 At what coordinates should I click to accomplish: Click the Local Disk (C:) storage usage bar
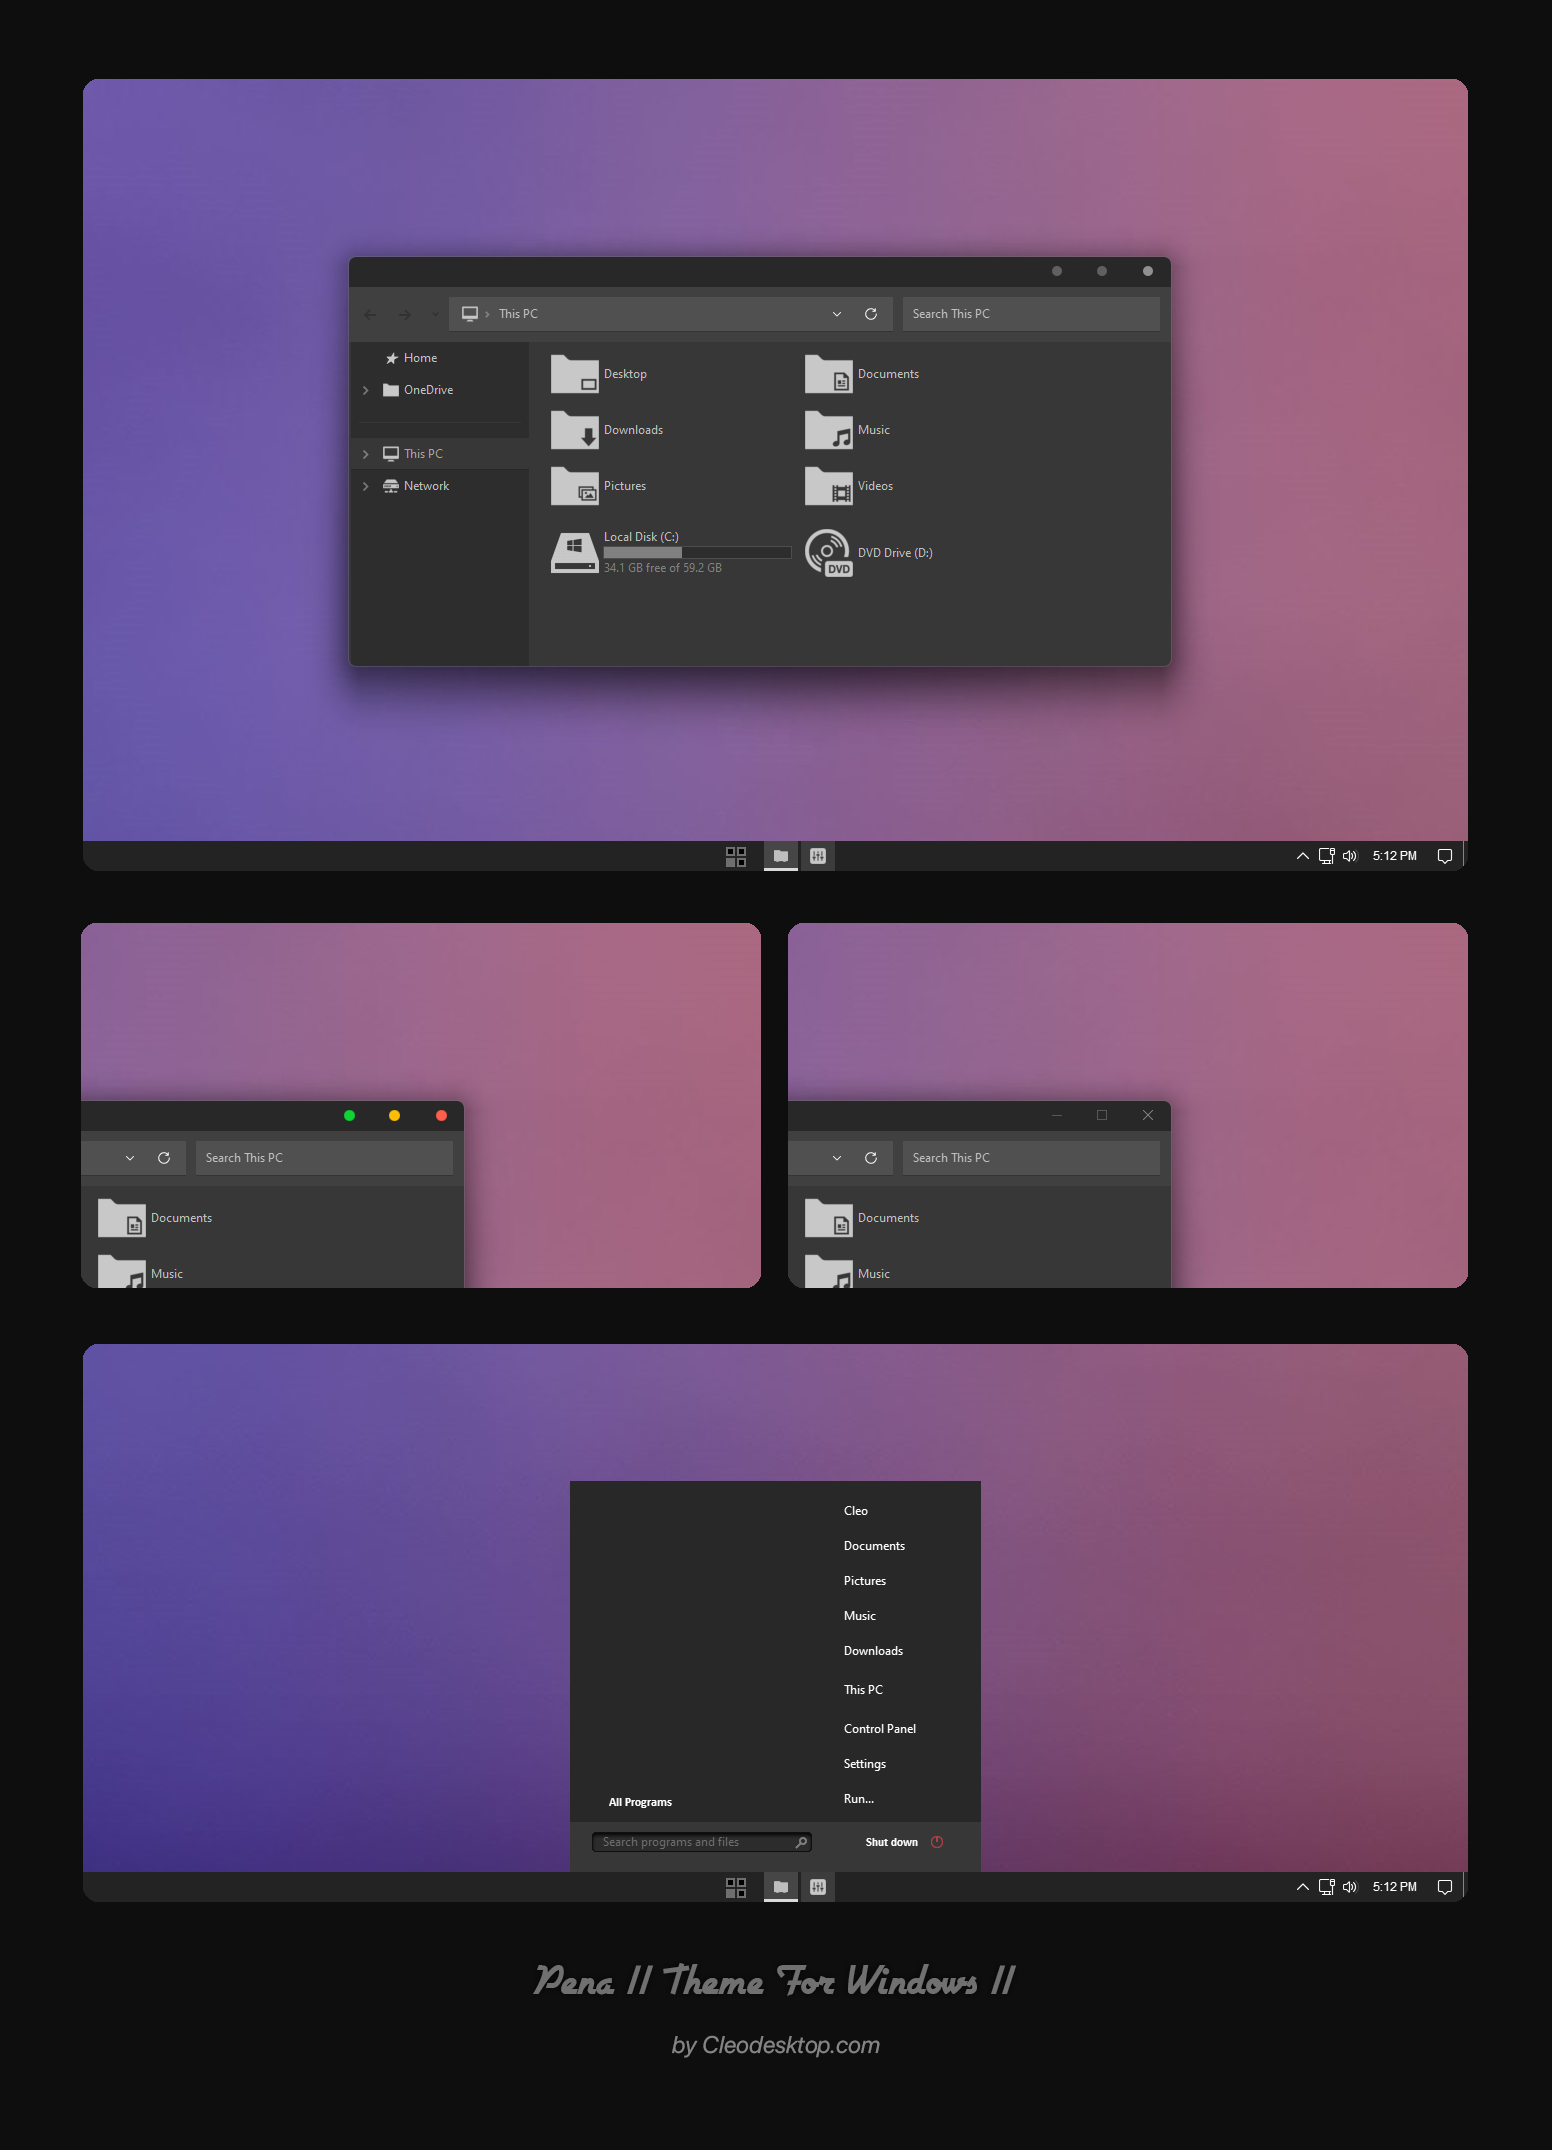(697, 552)
